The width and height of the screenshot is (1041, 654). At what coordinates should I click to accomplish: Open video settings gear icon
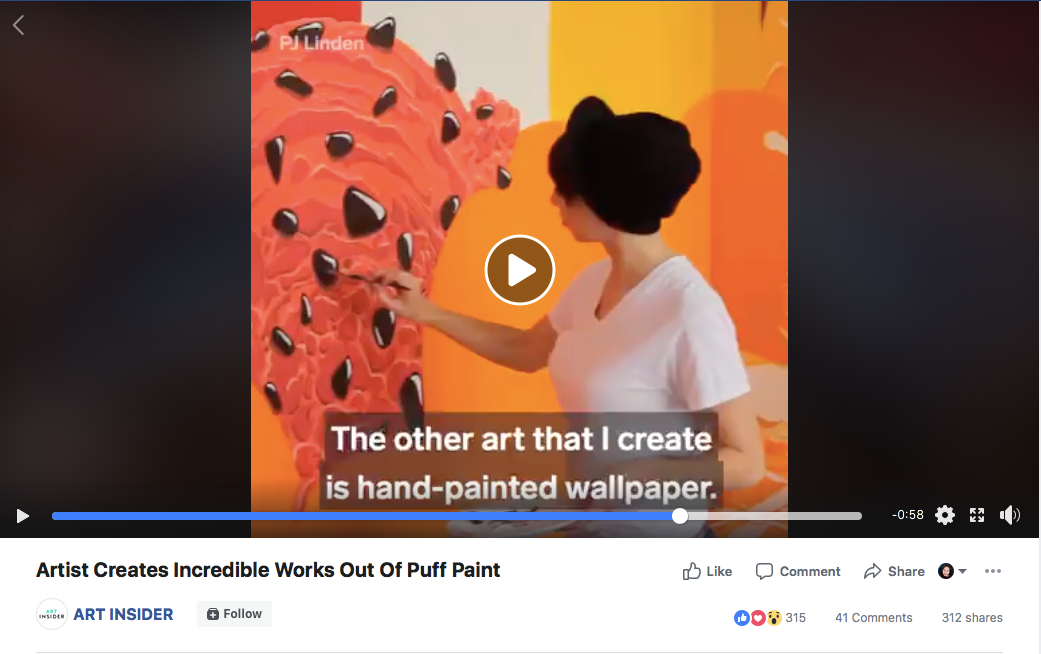[945, 515]
